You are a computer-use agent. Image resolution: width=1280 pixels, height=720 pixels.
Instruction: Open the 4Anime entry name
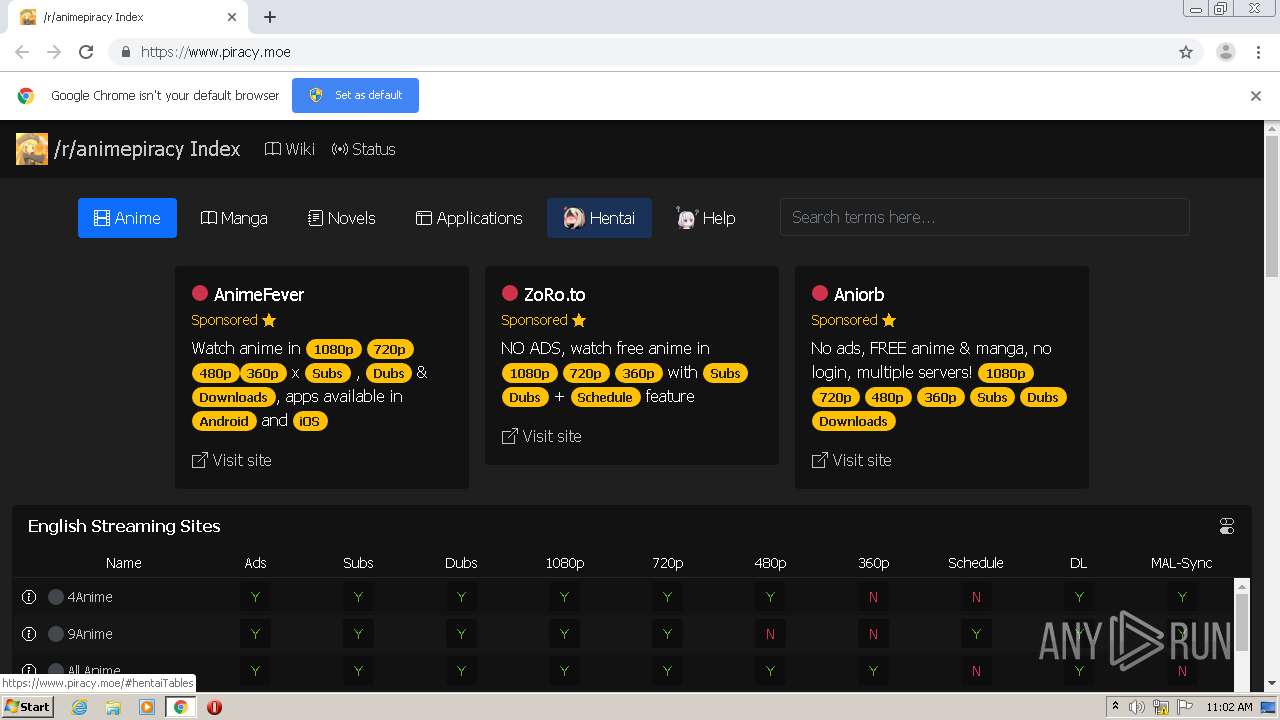coord(90,597)
